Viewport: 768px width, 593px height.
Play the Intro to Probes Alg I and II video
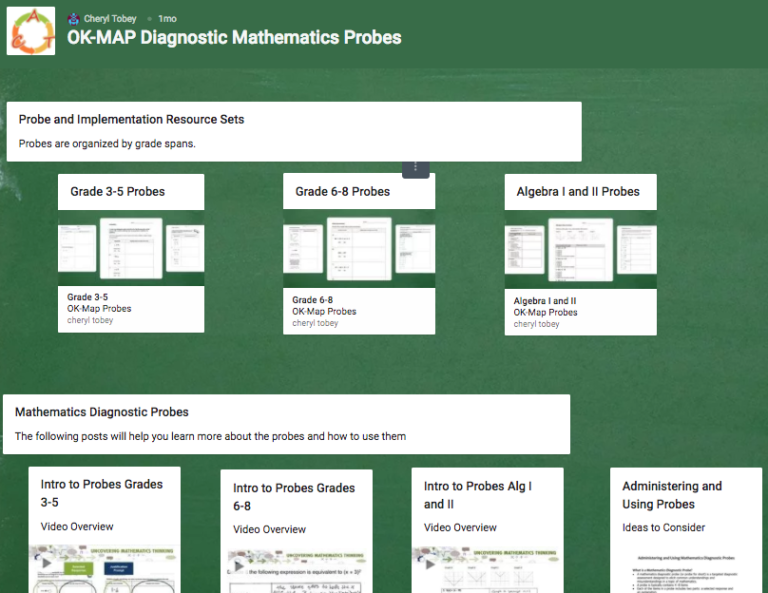430,564
